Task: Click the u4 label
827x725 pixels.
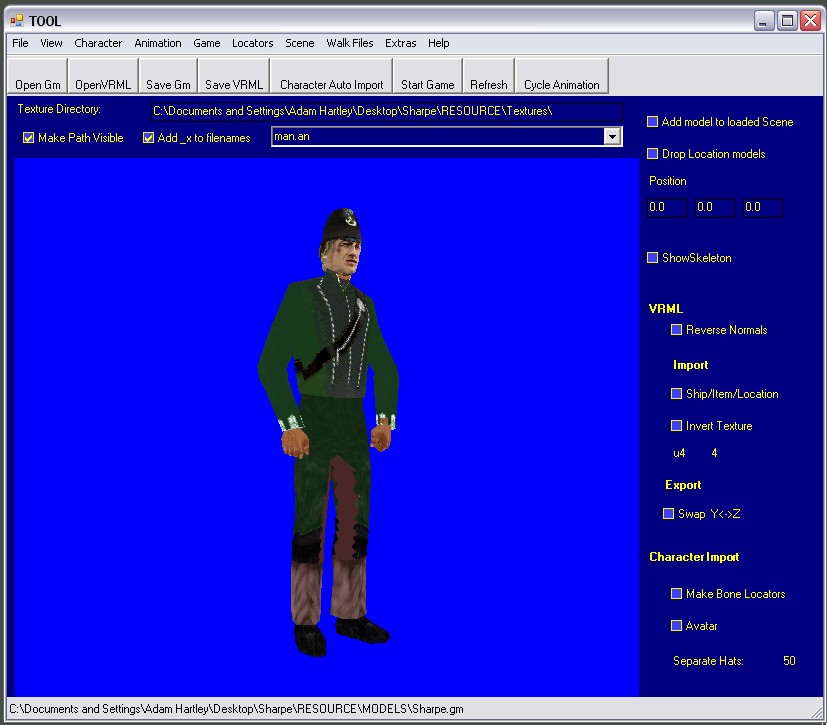Action: click(x=679, y=453)
